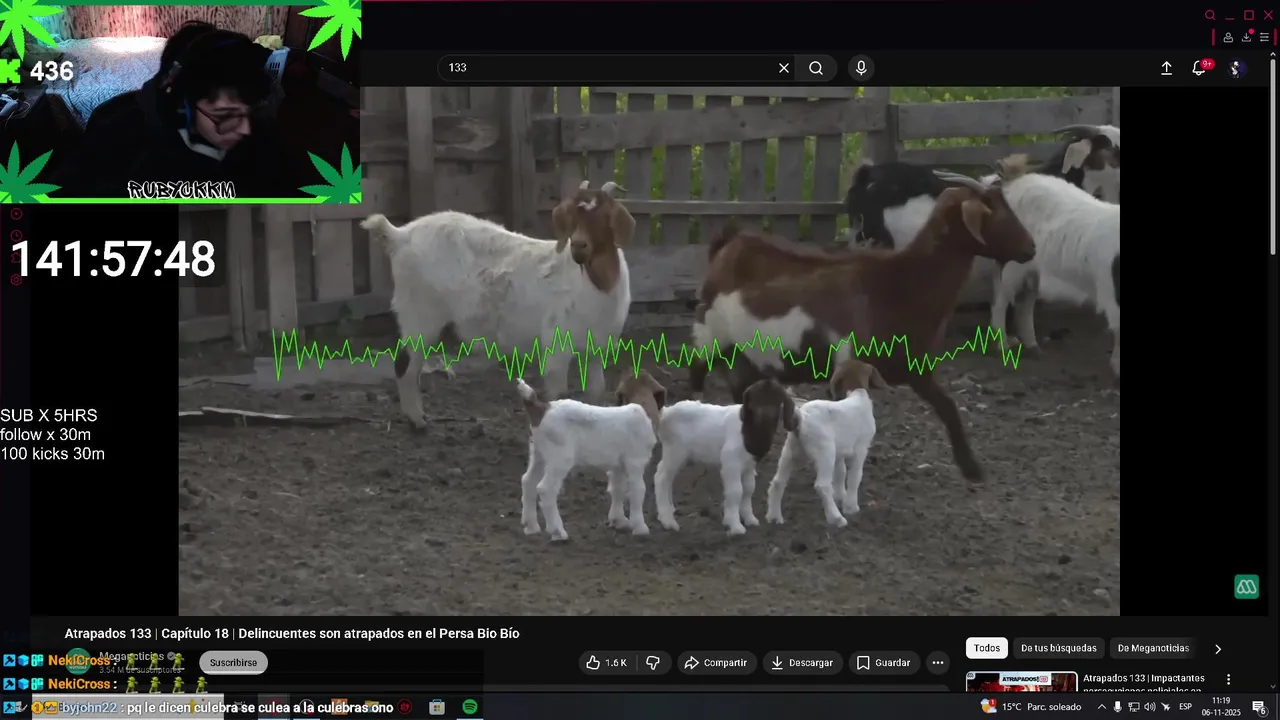Open Spotify from the taskbar
This screenshot has width=1280, height=720.
click(470, 707)
